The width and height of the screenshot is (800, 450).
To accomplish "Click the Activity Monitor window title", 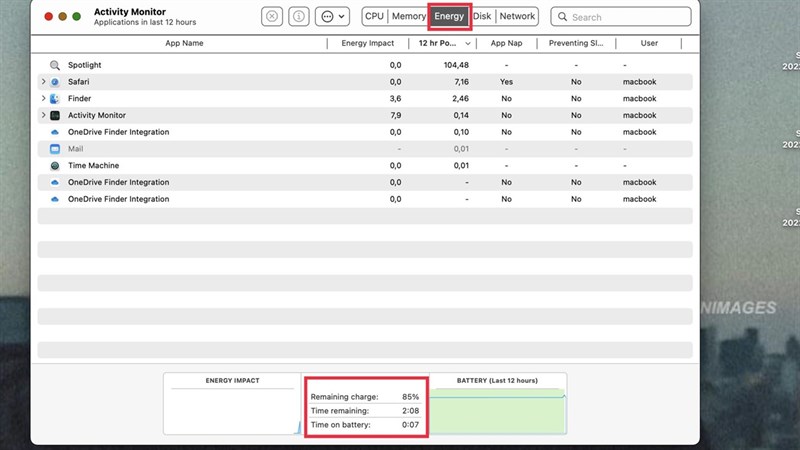I will (130, 12).
